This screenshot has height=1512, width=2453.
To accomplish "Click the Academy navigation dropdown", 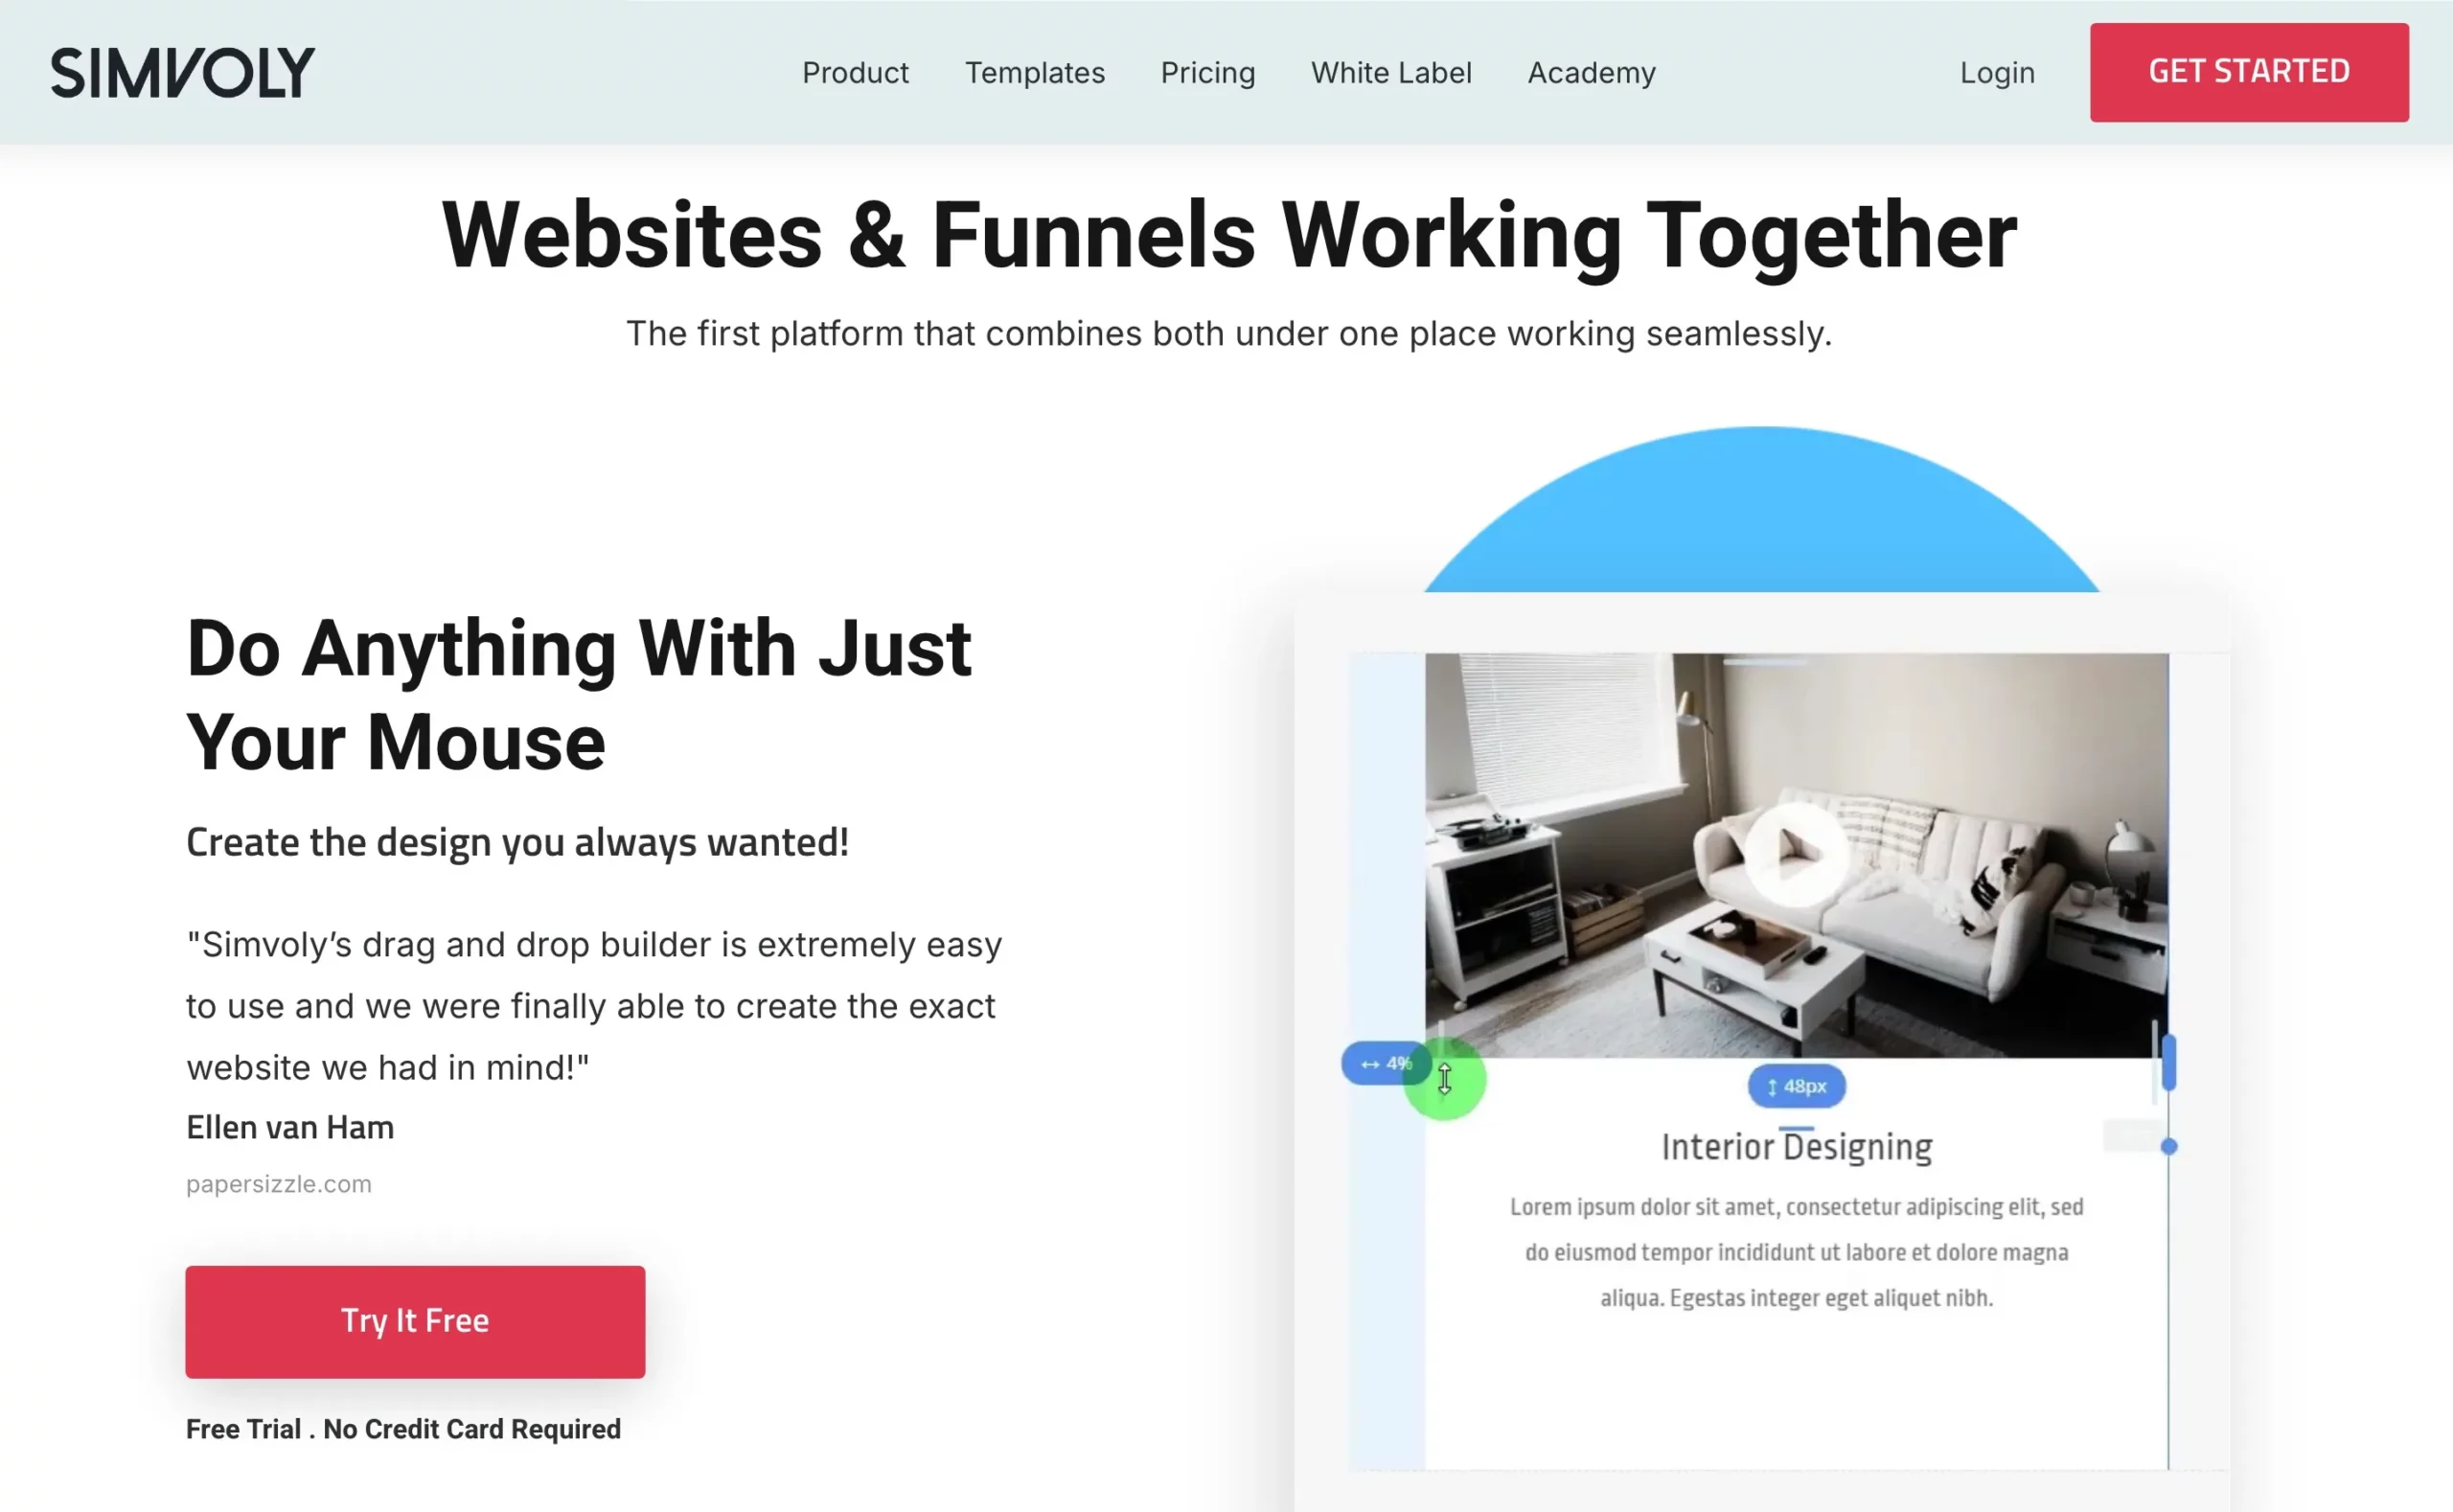I will [1588, 74].
